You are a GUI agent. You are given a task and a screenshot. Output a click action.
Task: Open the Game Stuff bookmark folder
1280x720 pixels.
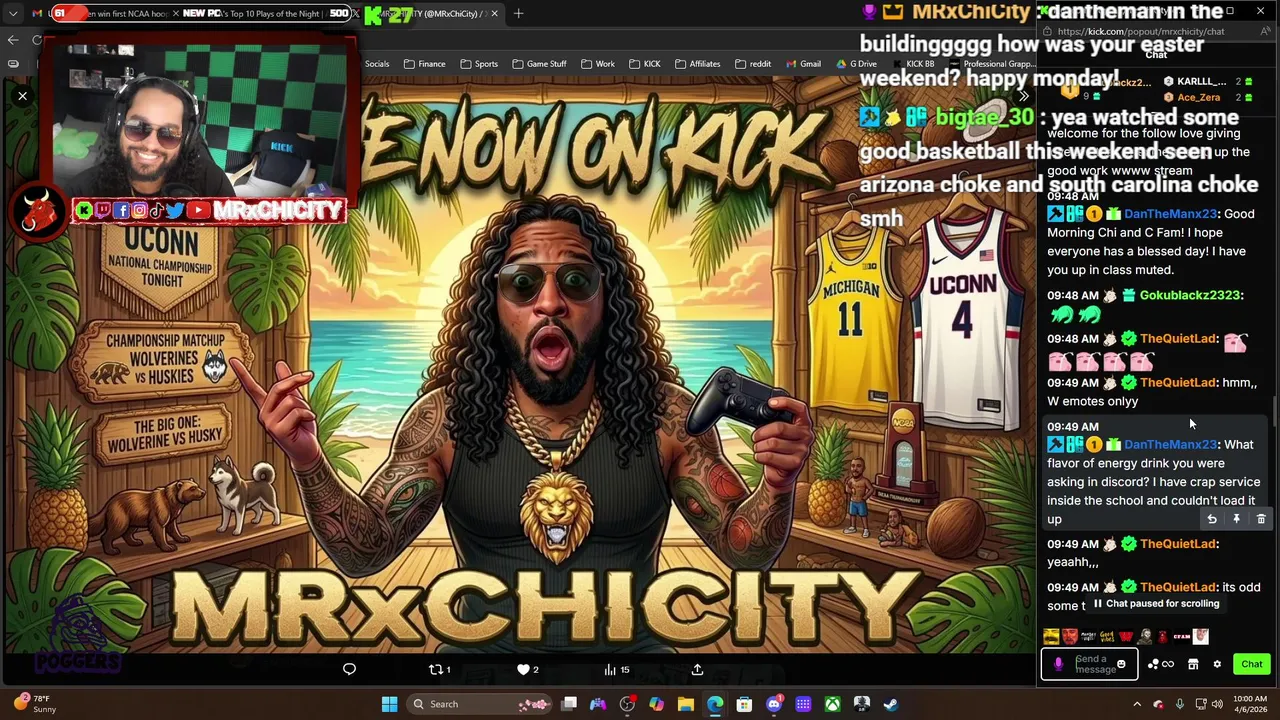539,64
